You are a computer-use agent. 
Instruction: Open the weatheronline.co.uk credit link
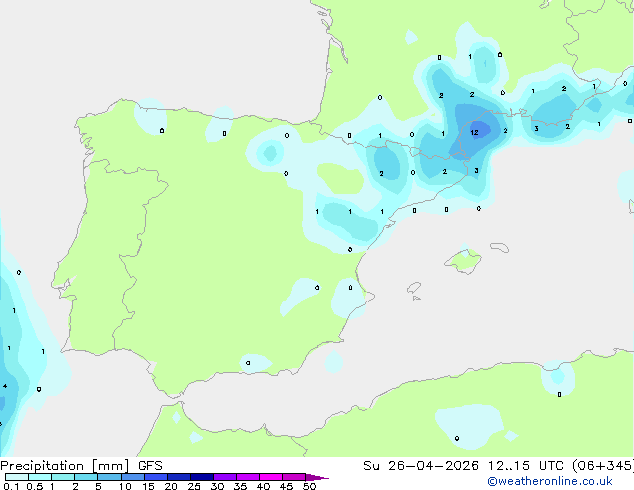tap(550, 481)
